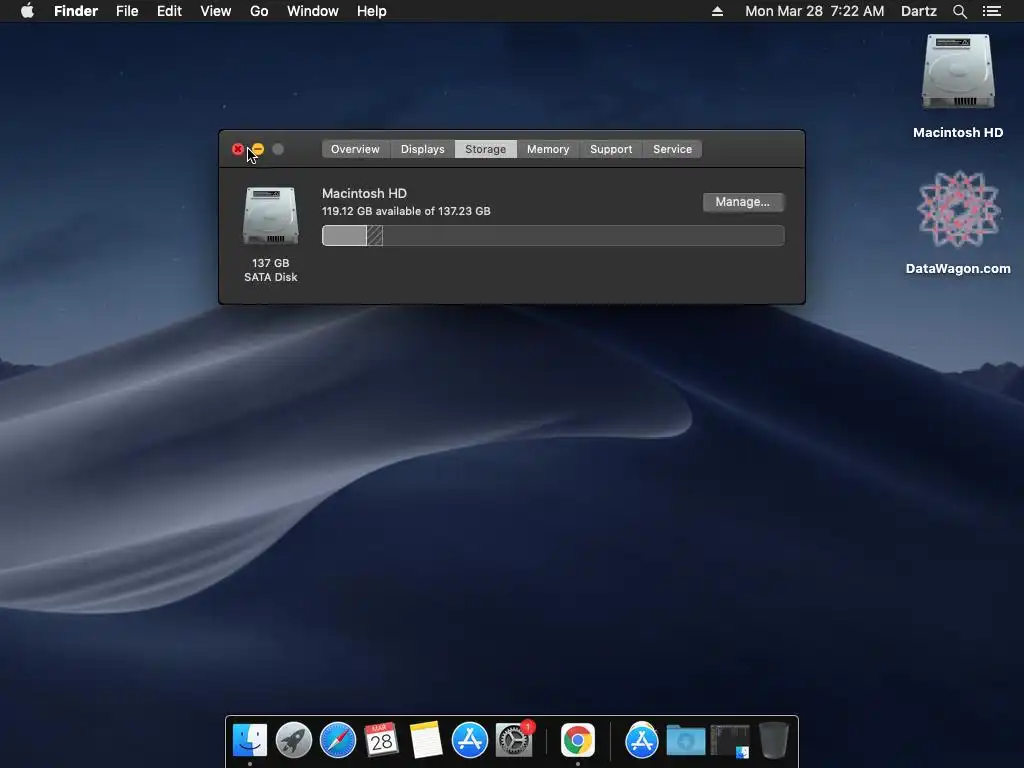Click the grayed-out zoom window button

(x=278, y=150)
